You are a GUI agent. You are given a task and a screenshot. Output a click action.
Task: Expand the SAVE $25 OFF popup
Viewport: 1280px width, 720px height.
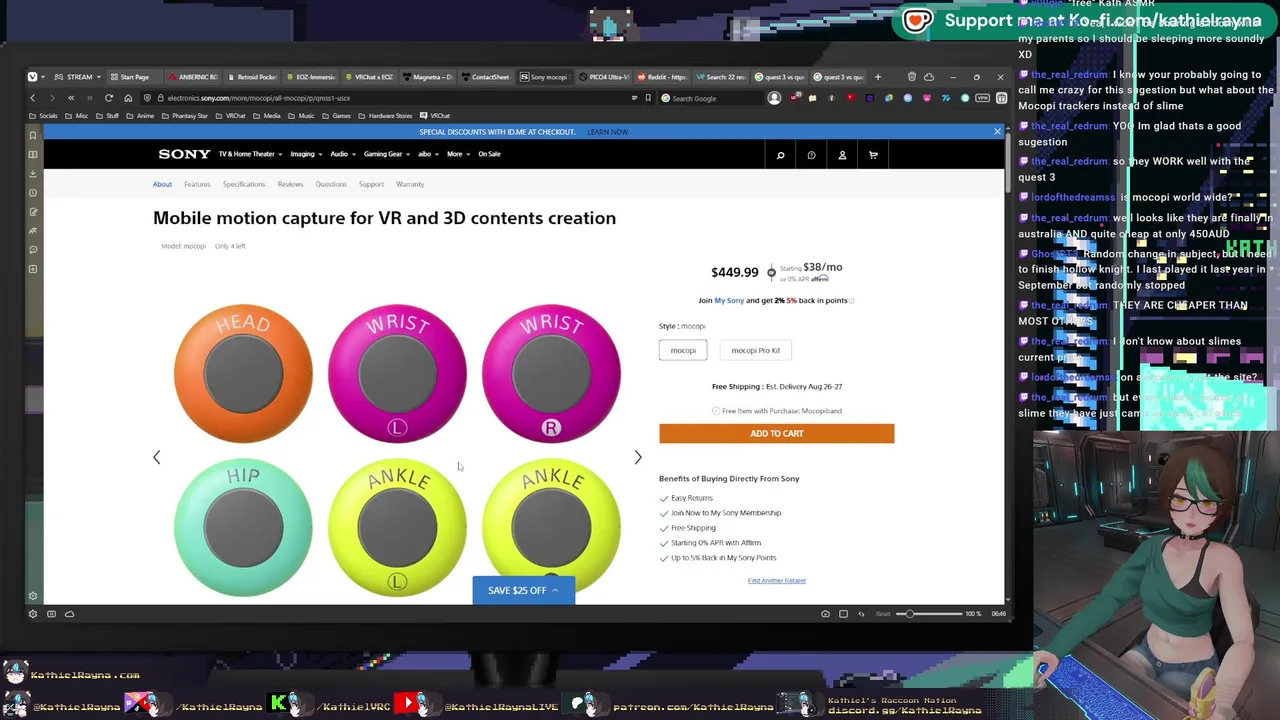(x=523, y=590)
